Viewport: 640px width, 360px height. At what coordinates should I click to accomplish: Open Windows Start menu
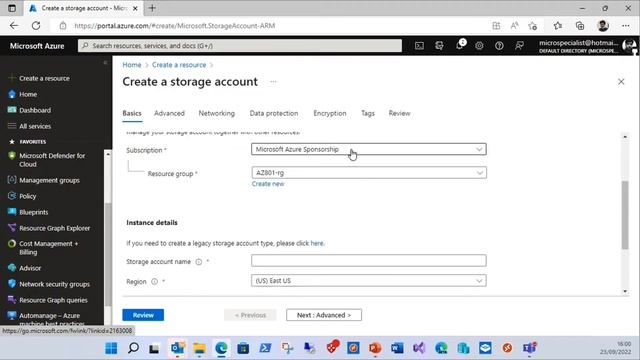111,348
